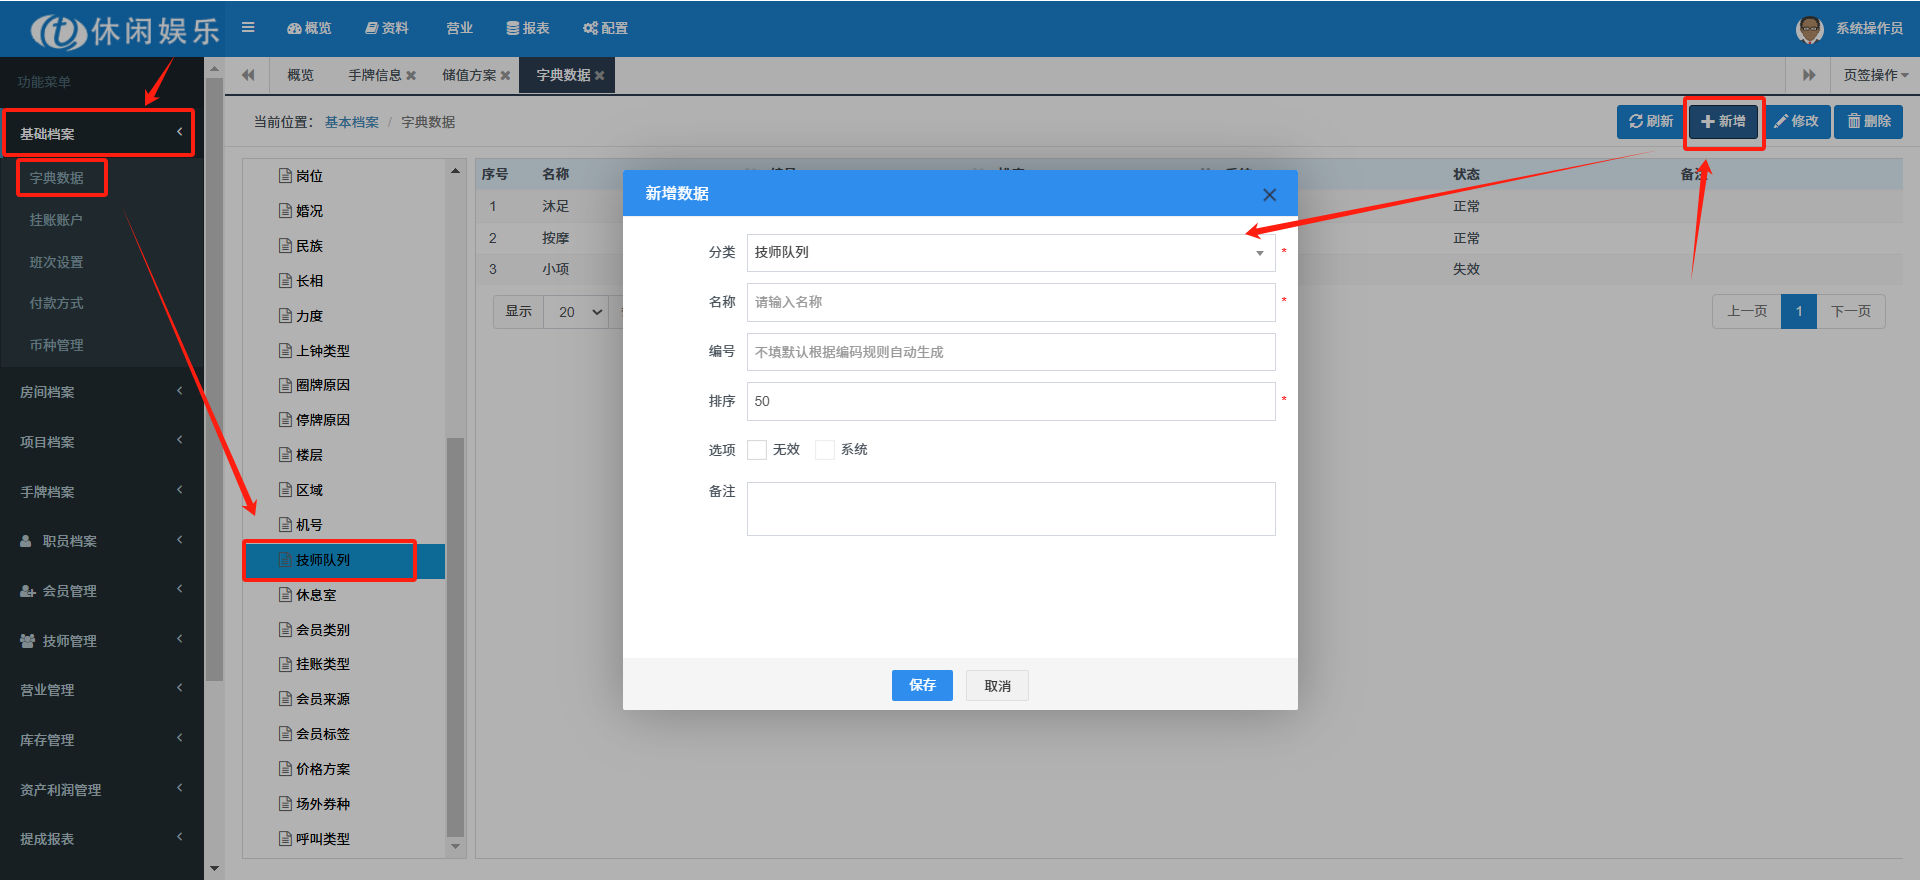The height and width of the screenshot is (880, 1920).
Task: Check the 系统 option checkbox
Action: coord(825,450)
